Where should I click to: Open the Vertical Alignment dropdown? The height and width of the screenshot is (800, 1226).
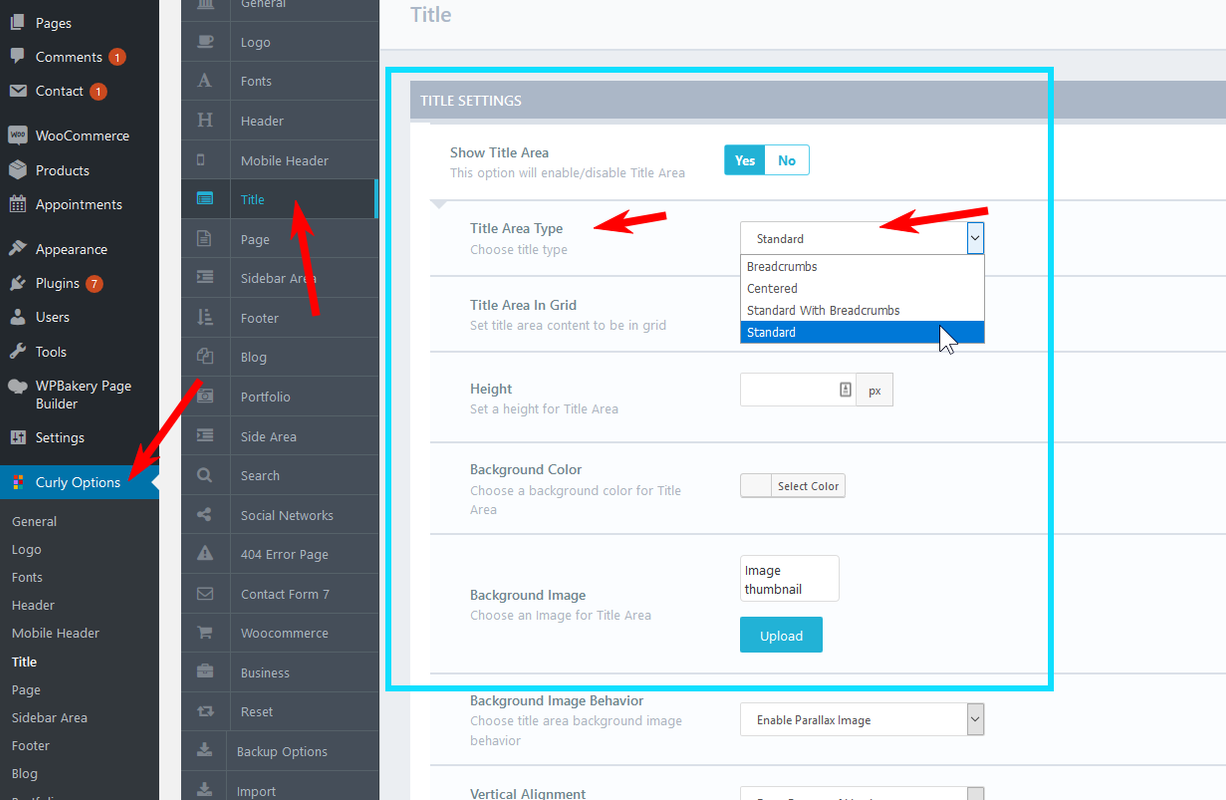[862, 794]
